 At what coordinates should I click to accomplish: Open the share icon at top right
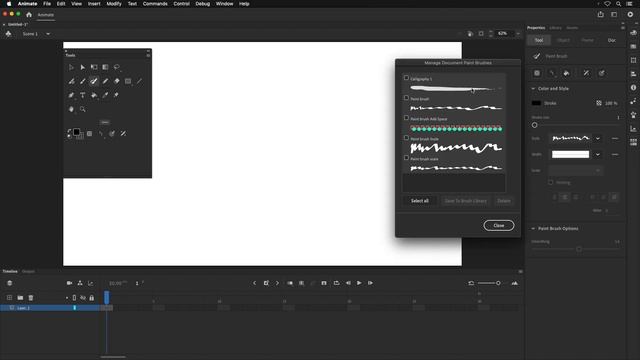point(600,14)
